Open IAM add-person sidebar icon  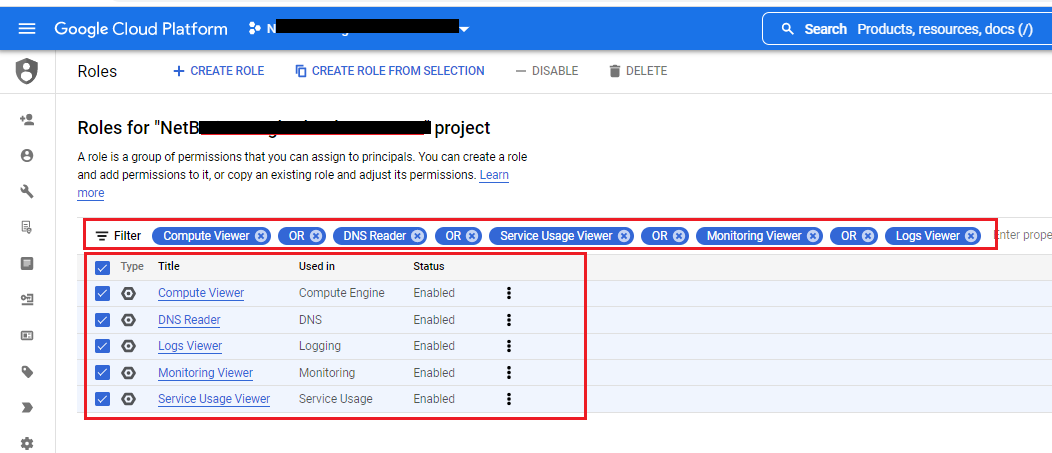(x=27, y=120)
